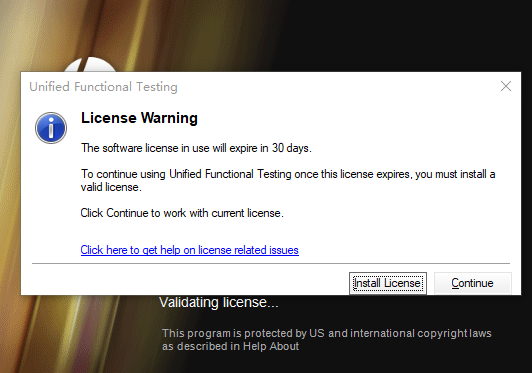Continue with the current license
This screenshot has height=373, width=532.
473,283
